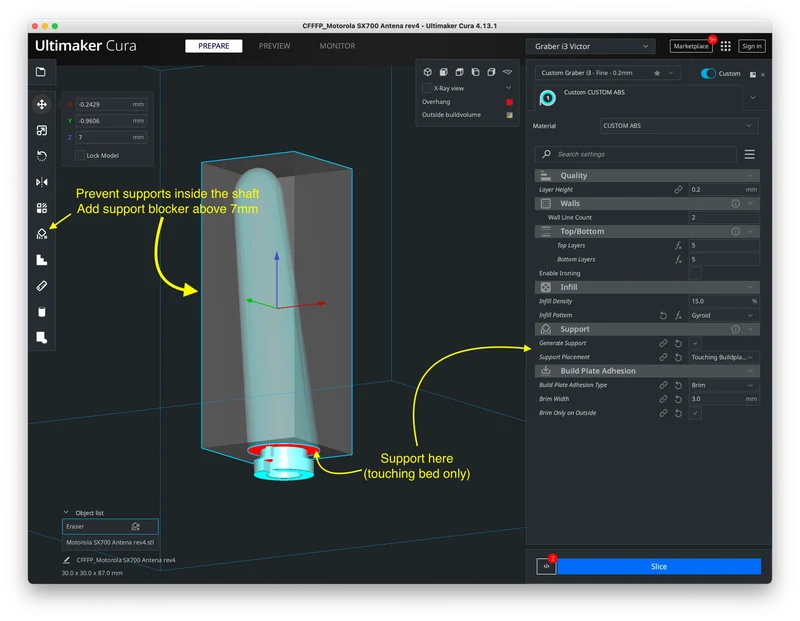Collapse Quality section
The image size is (800, 621).
(x=647, y=176)
